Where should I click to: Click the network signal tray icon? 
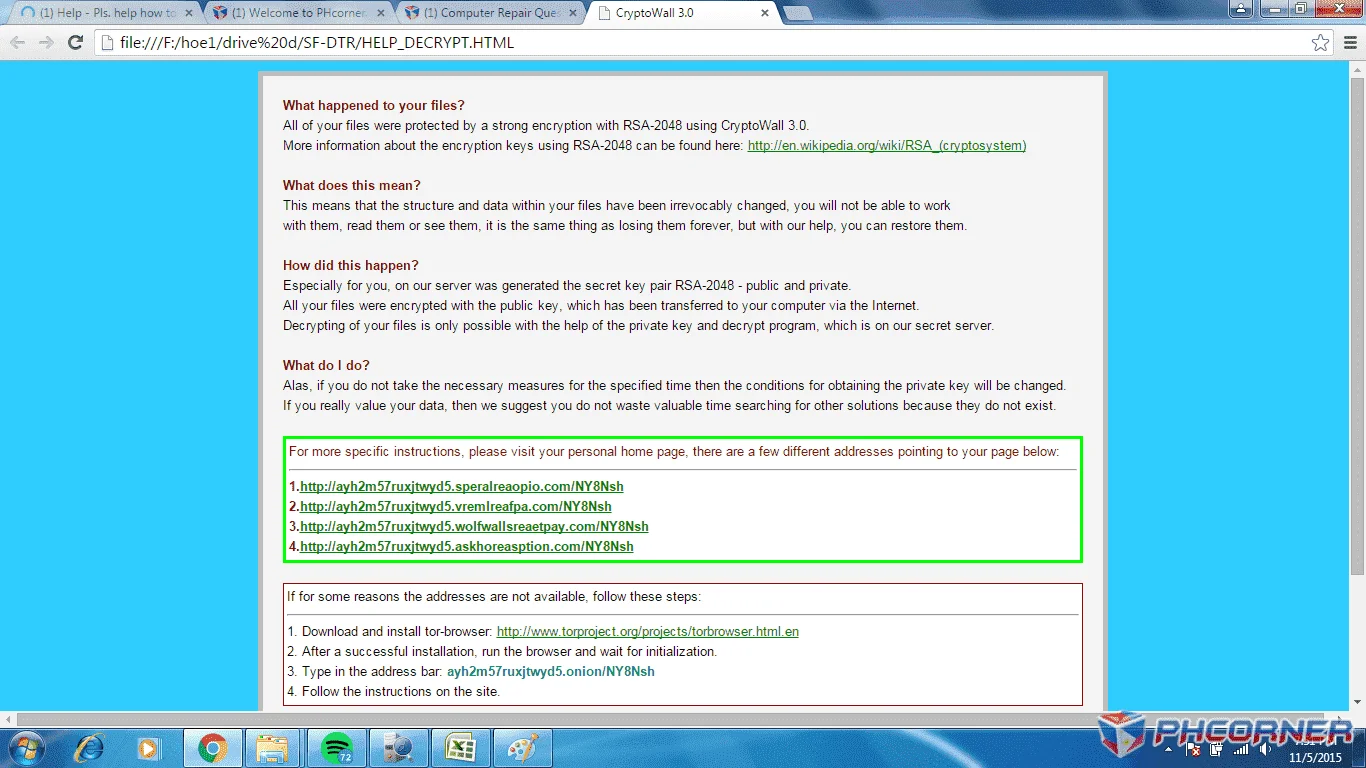1241,748
